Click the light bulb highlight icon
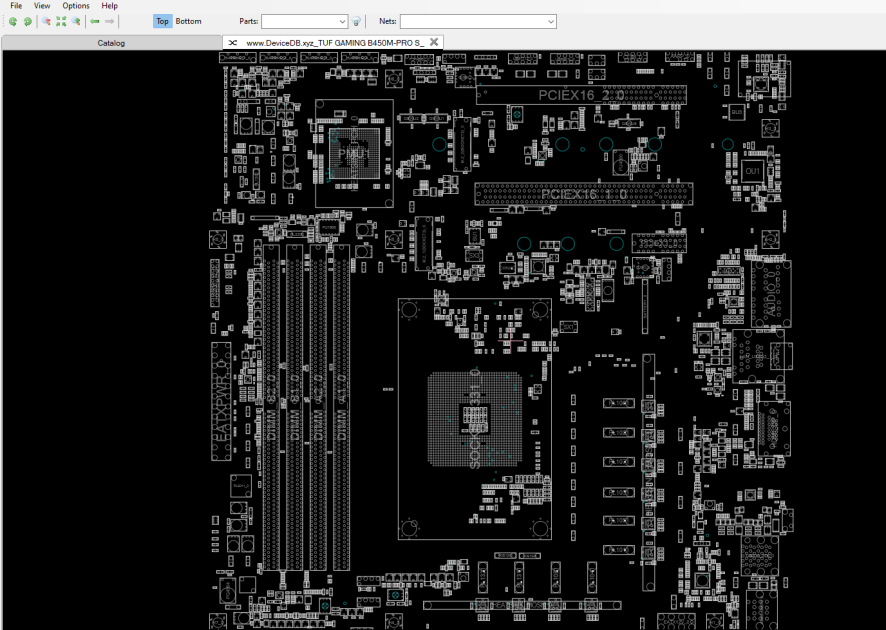The width and height of the screenshot is (886, 630). tap(356, 21)
